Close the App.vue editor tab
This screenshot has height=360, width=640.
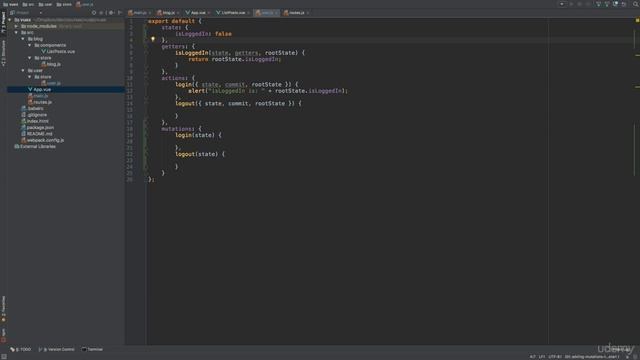pyautogui.click(x=209, y=13)
